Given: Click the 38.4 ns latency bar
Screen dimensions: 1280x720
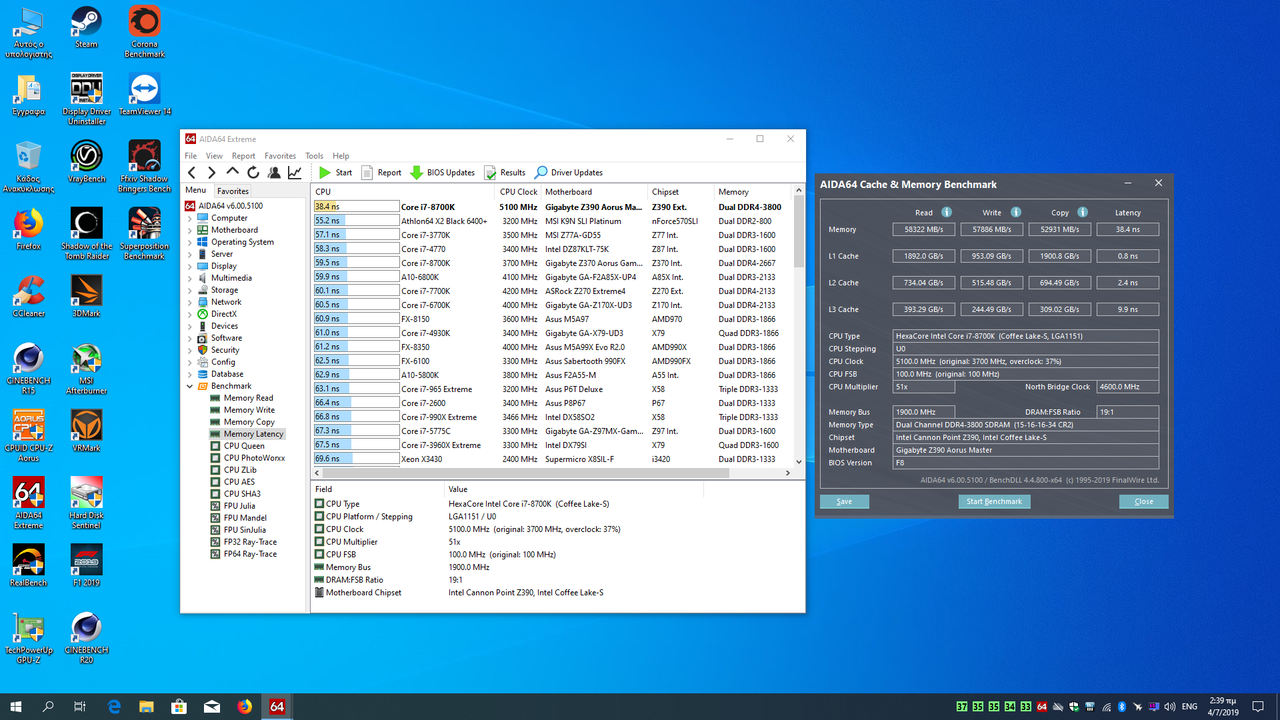Looking at the screenshot, I should point(355,207).
